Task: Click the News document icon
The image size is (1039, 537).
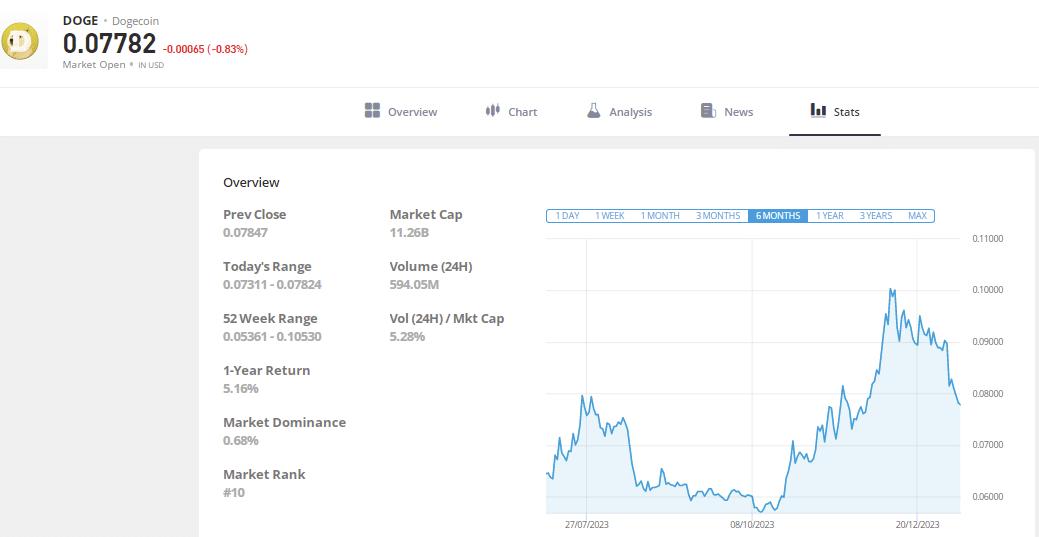Action: point(708,111)
